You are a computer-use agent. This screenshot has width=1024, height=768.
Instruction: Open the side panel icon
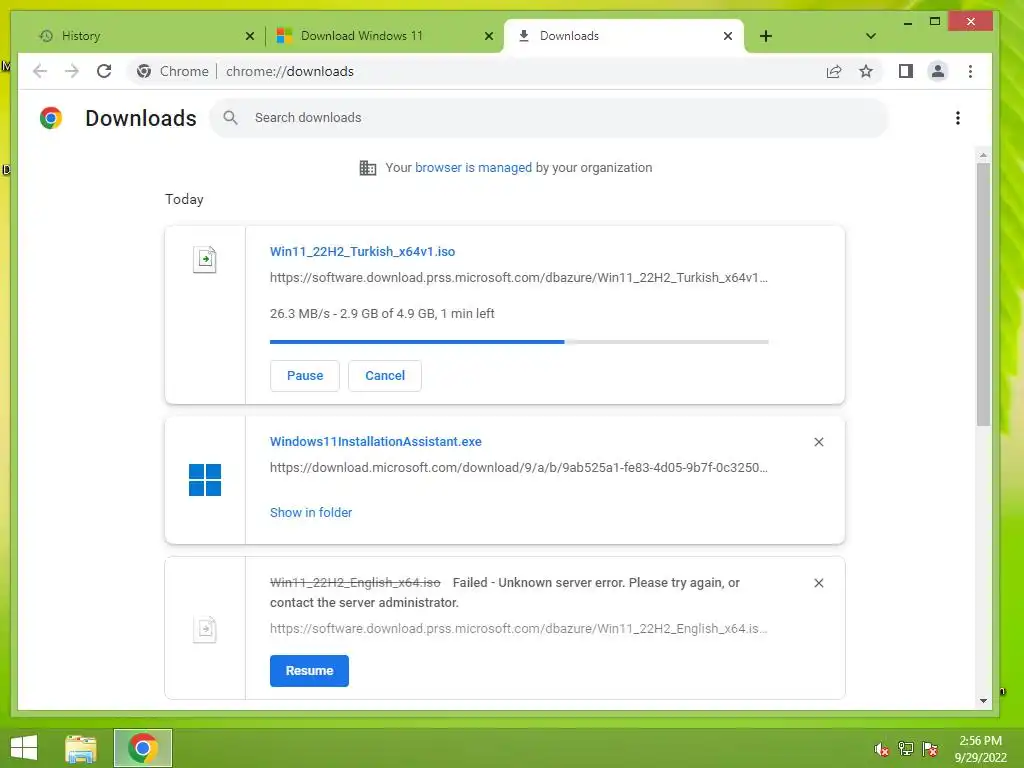(906, 71)
